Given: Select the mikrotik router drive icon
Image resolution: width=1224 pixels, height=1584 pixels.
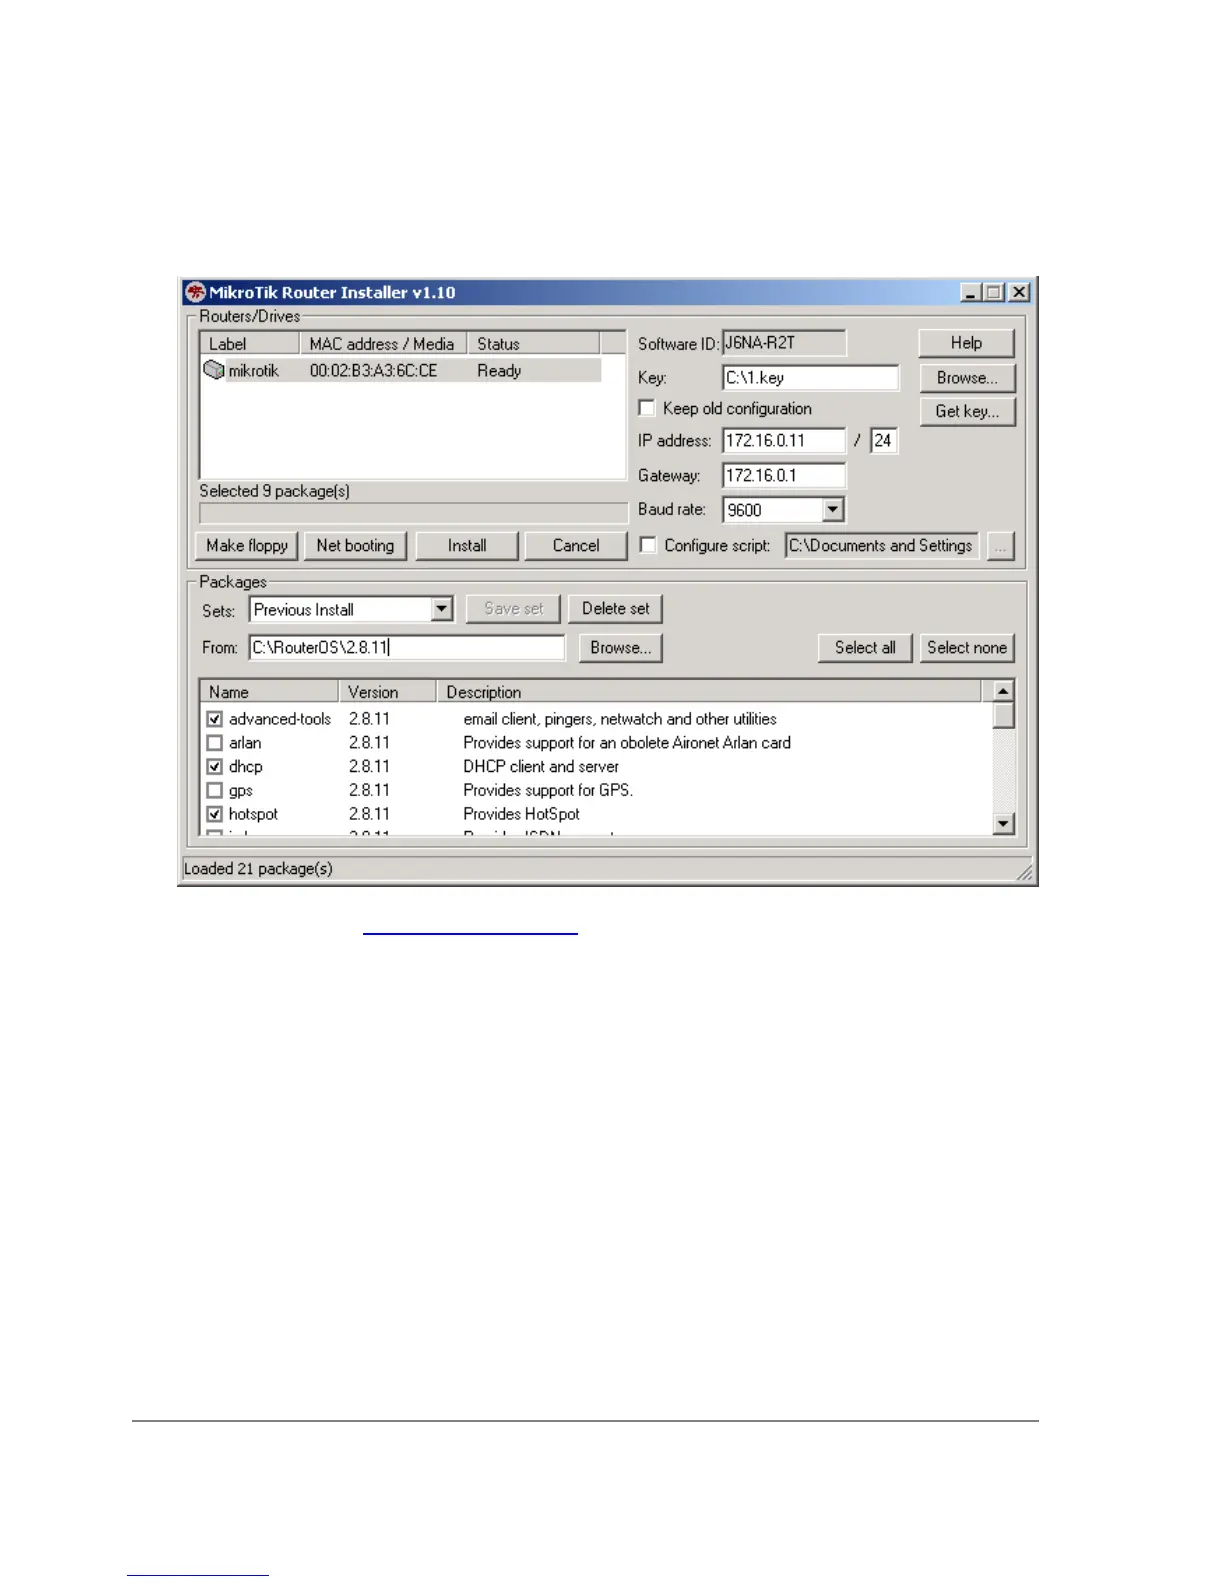Looking at the screenshot, I should pyautogui.click(x=213, y=370).
